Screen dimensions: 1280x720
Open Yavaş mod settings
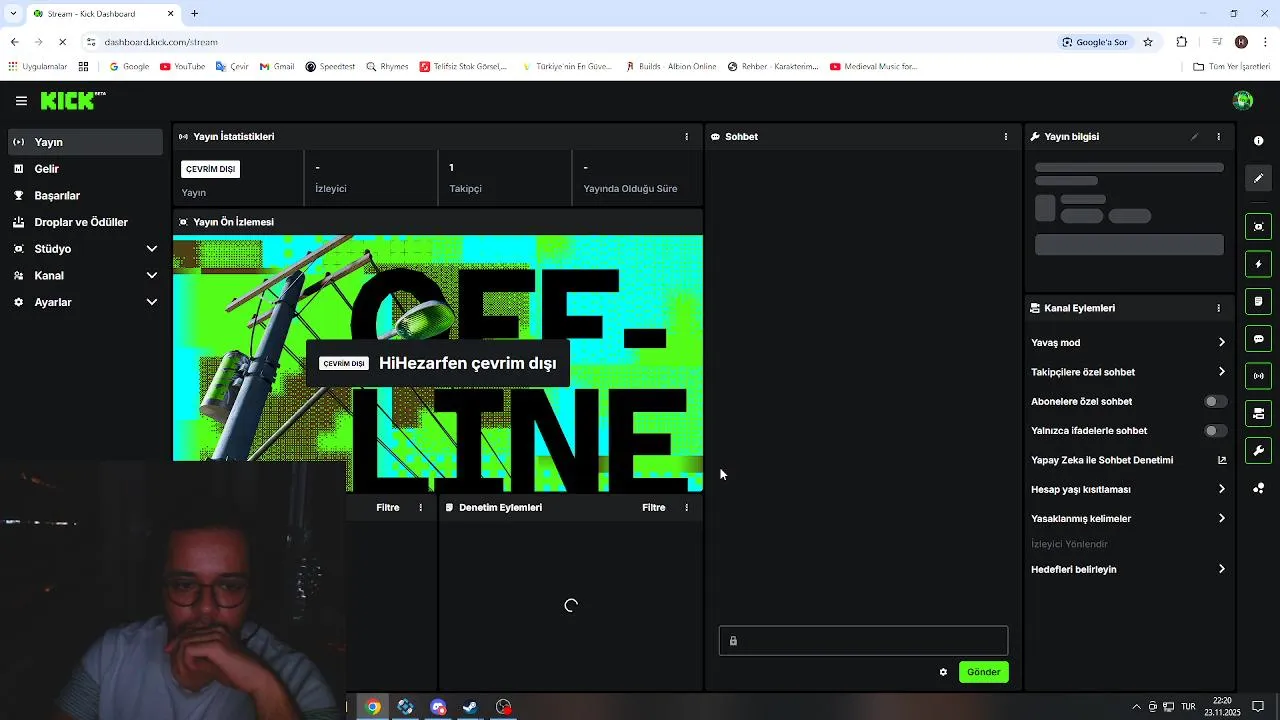coord(1128,342)
